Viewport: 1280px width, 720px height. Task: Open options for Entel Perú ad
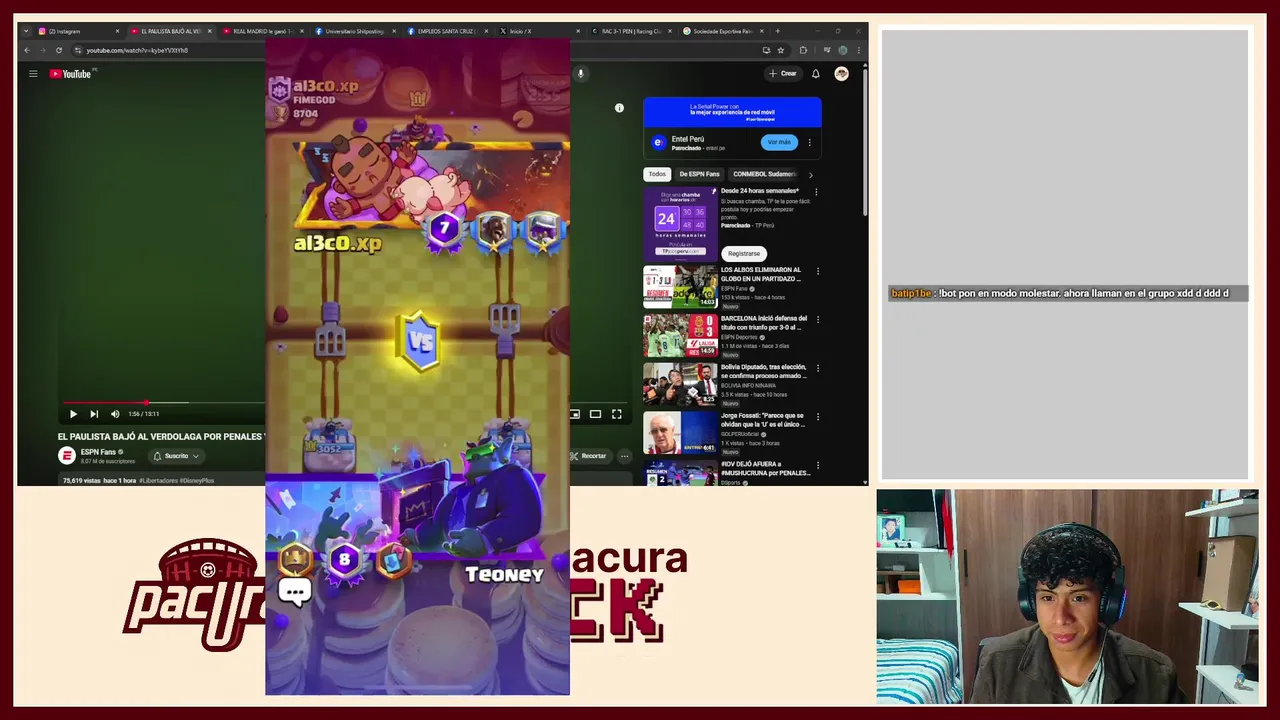809,142
